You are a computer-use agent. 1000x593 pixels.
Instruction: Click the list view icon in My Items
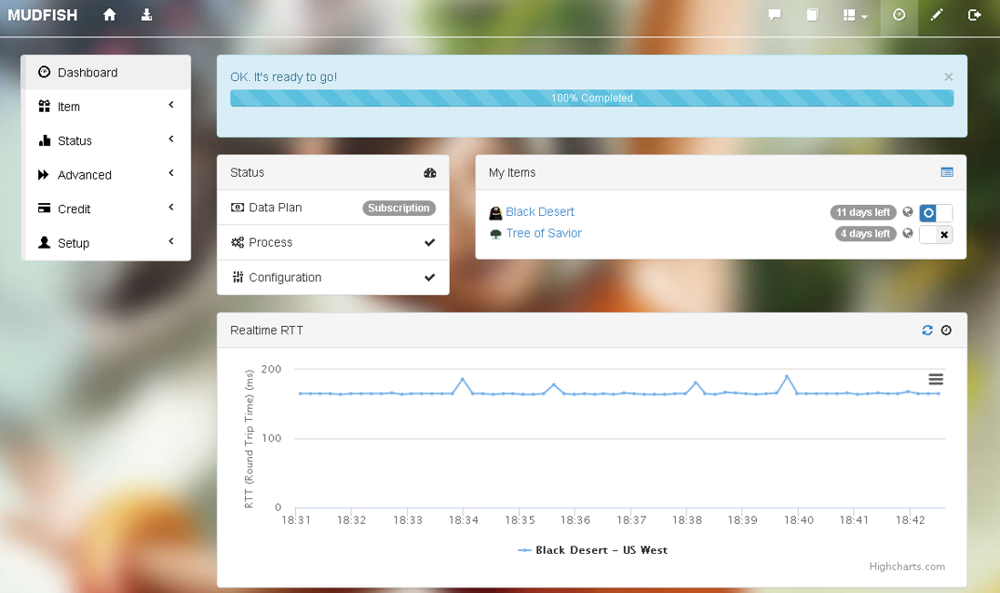(947, 172)
